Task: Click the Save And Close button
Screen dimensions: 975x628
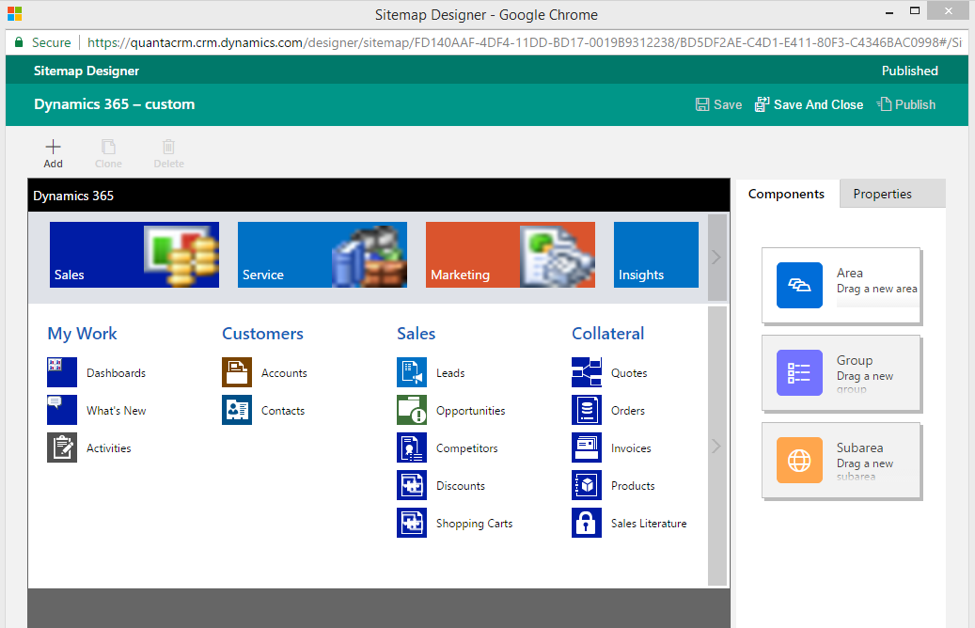Action: [809, 104]
